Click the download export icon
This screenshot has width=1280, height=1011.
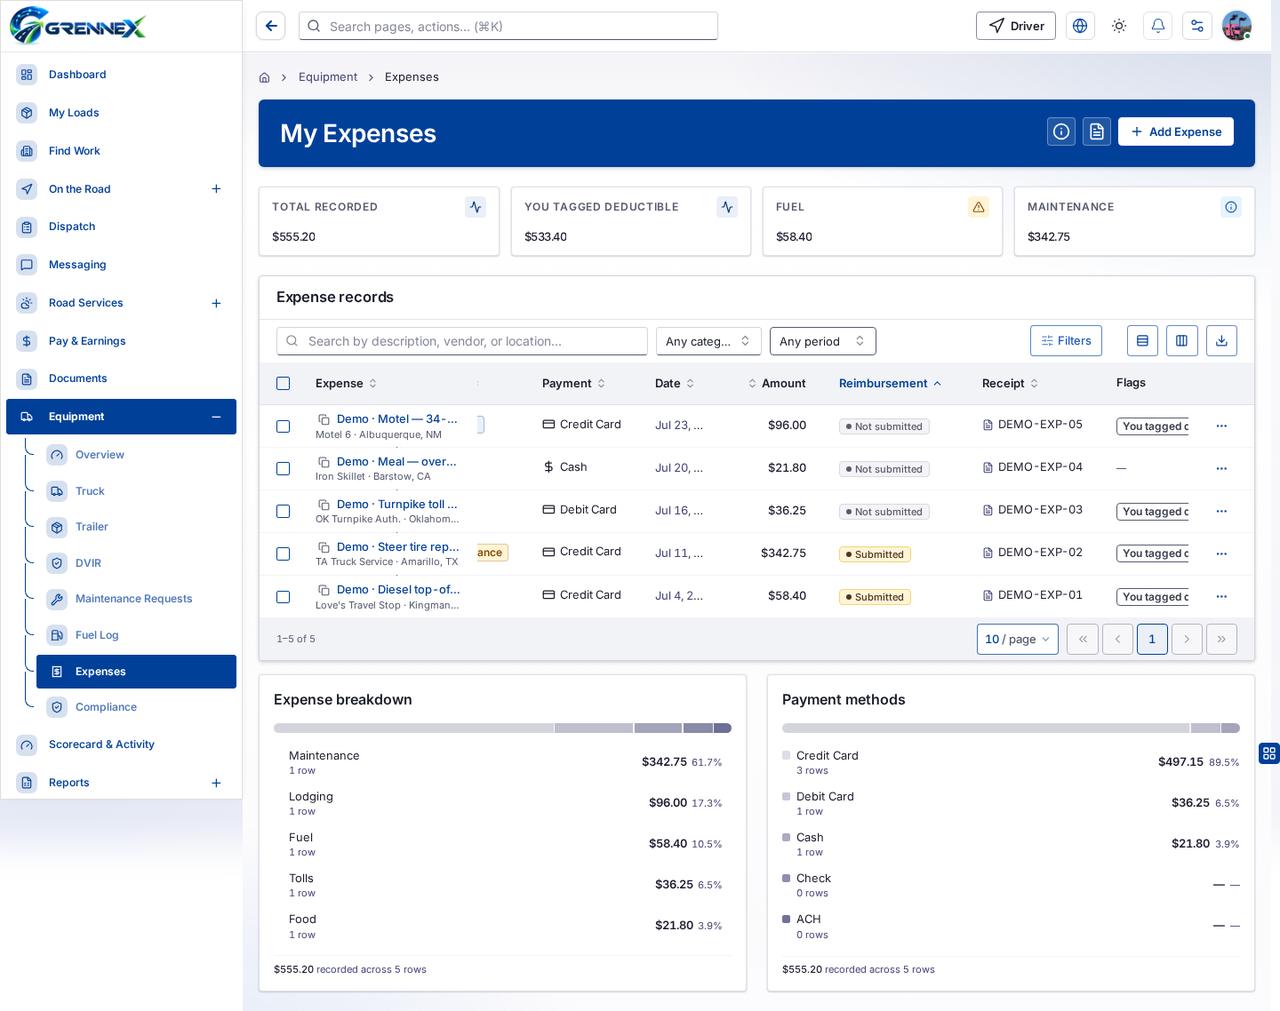[x=1221, y=341]
